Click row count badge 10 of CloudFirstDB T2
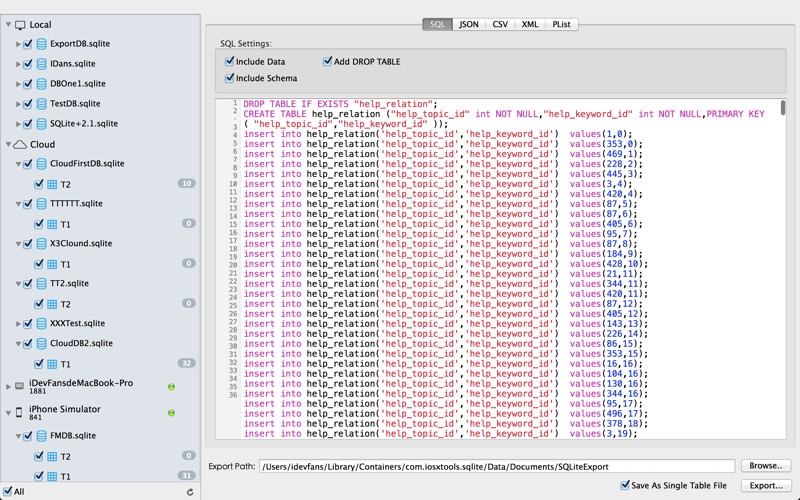Viewport: 800px width, 500px height. (x=187, y=184)
